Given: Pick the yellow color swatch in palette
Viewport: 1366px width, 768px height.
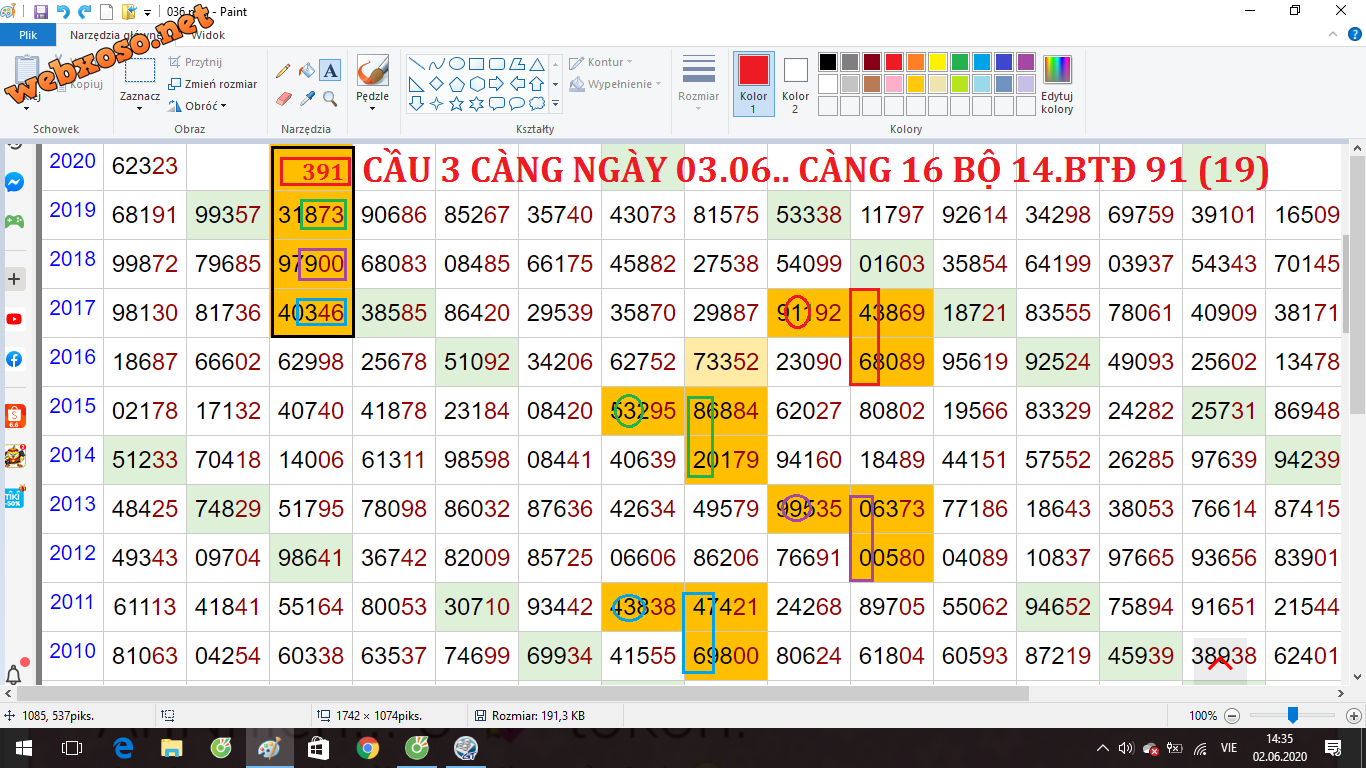Looking at the screenshot, I should [x=938, y=62].
